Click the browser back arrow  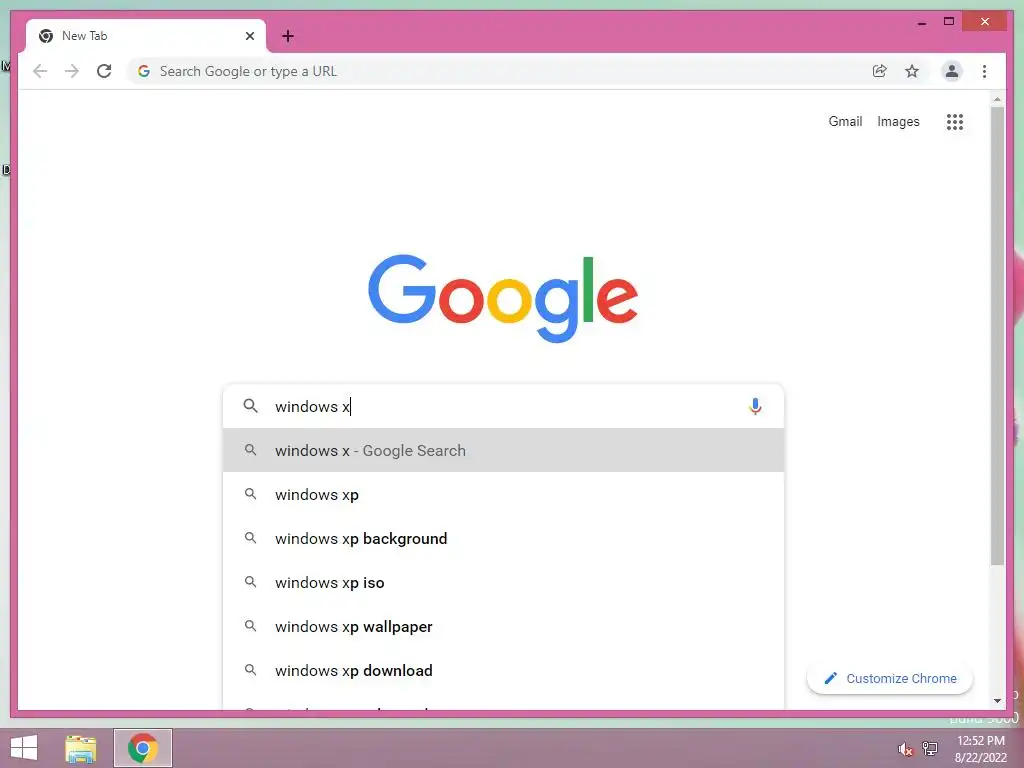[x=40, y=71]
